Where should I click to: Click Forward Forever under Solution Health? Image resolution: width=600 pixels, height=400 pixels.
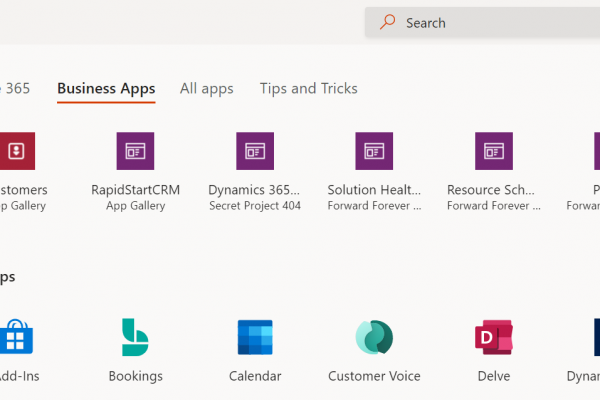click(x=374, y=206)
